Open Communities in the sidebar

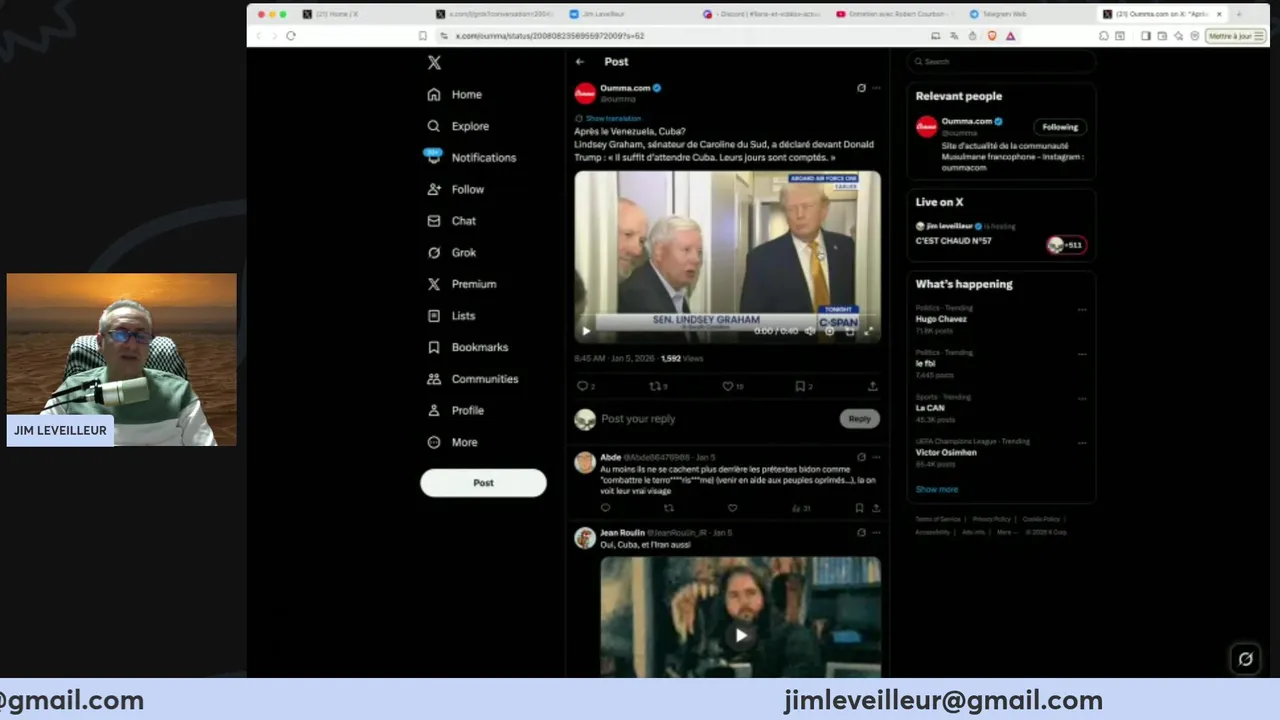point(473,379)
